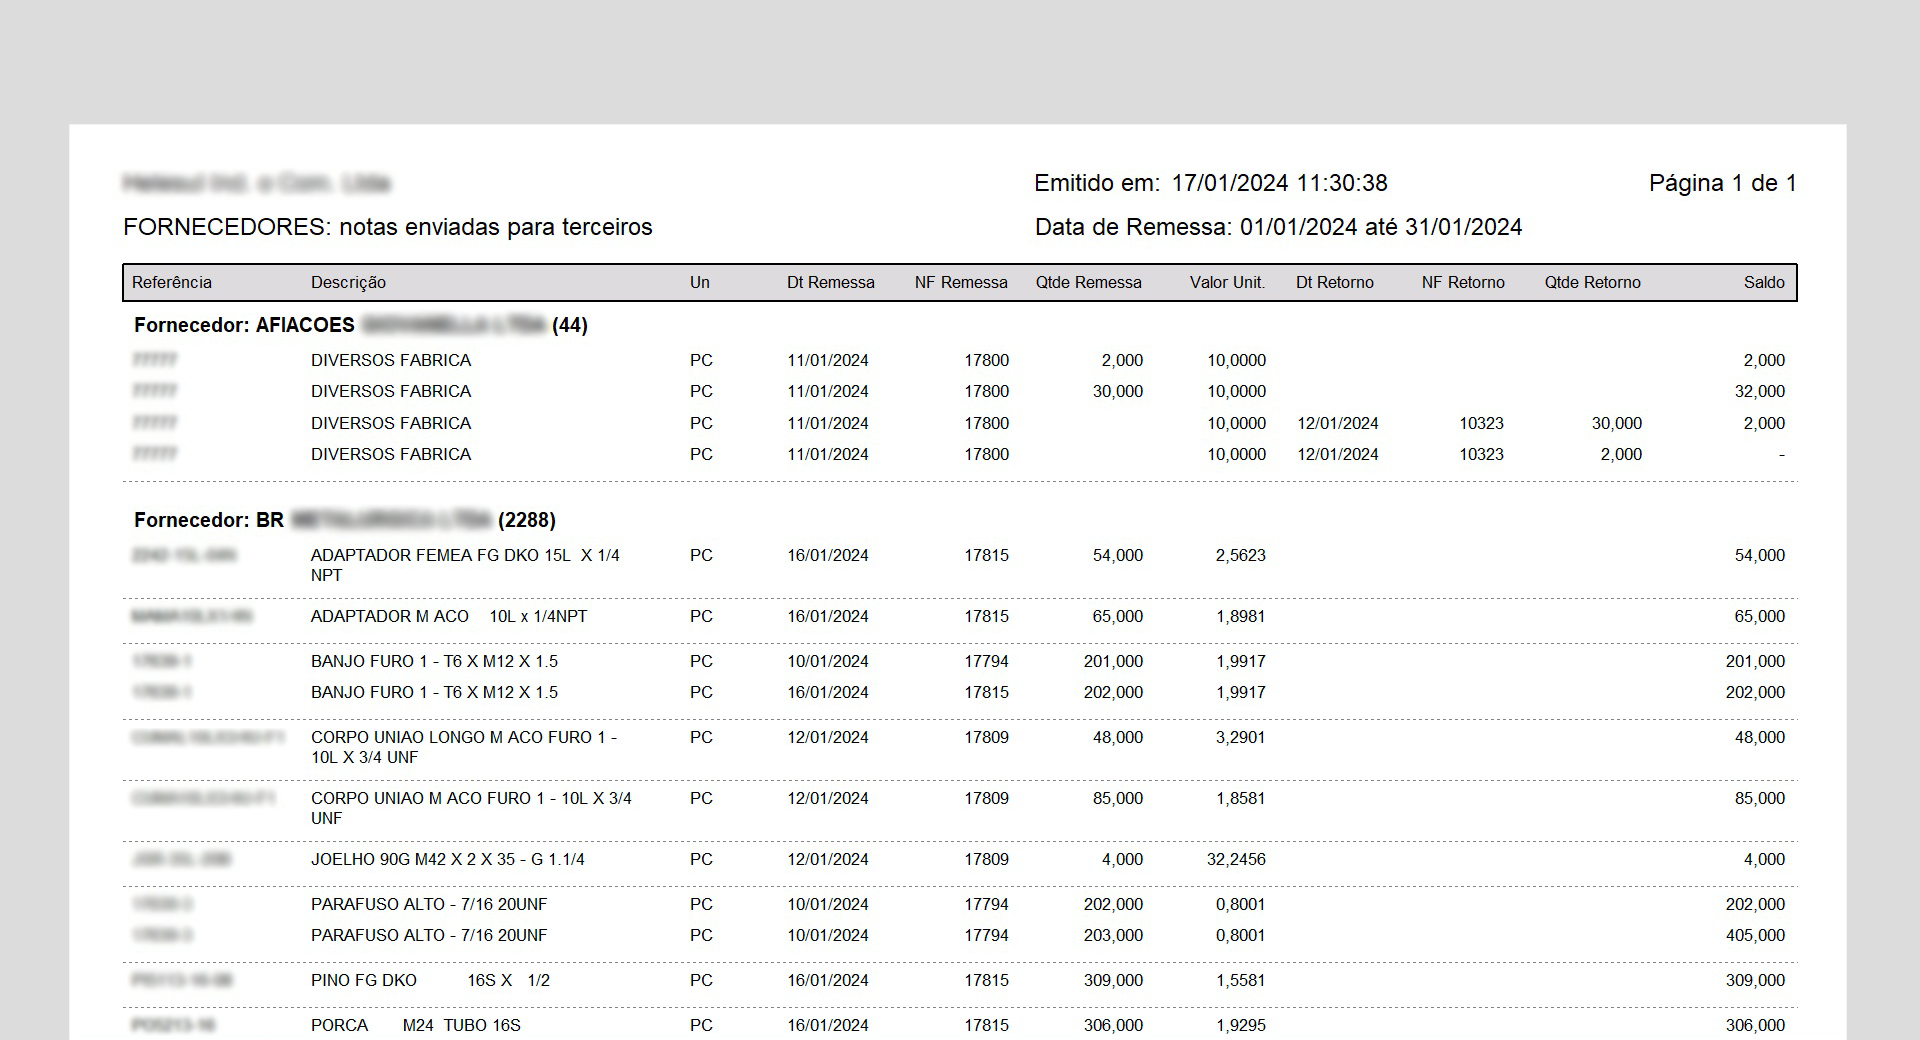Click the 'NF Remessa' column header
The image size is (1920, 1040).
pyautogui.click(x=961, y=282)
